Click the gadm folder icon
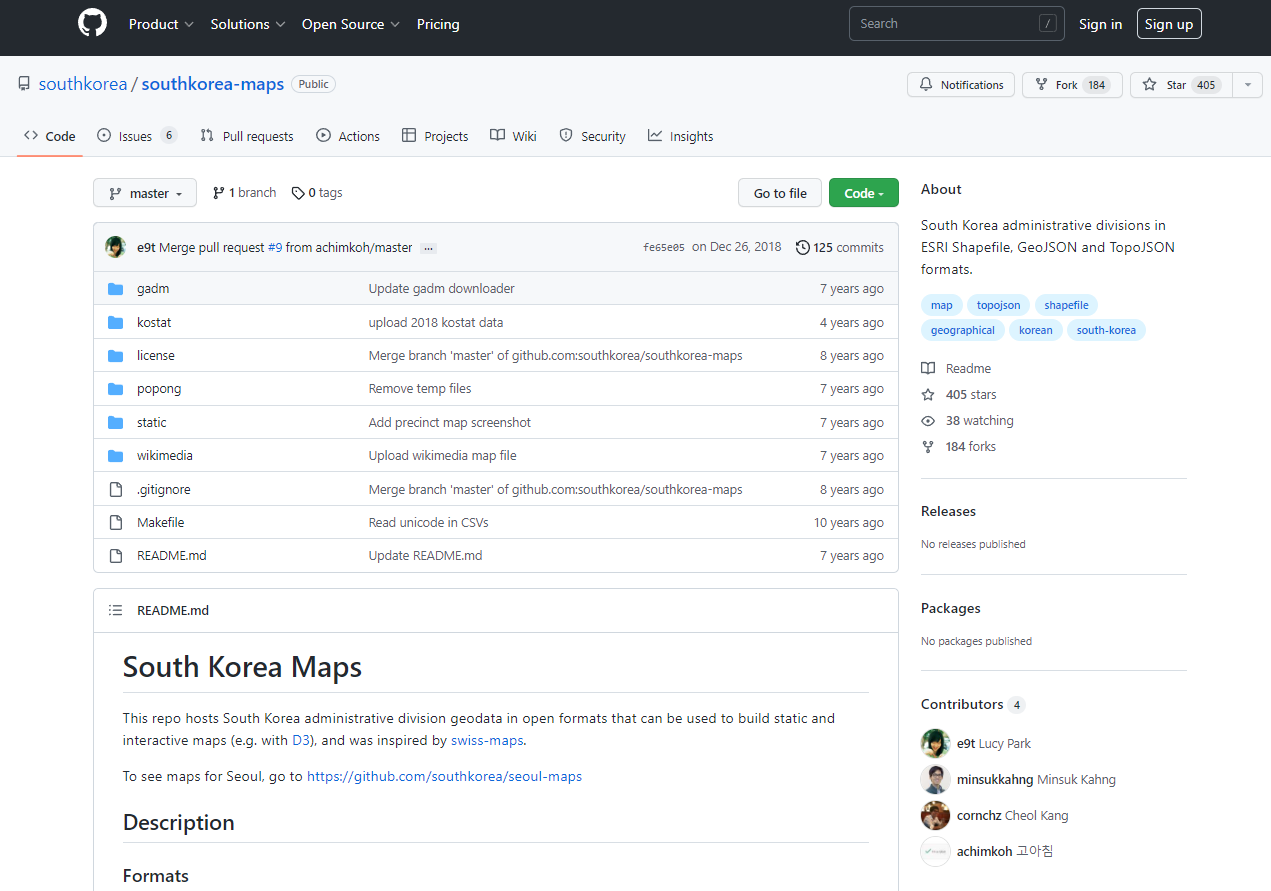This screenshot has width=1271, height=891. (x=115, y=289)
